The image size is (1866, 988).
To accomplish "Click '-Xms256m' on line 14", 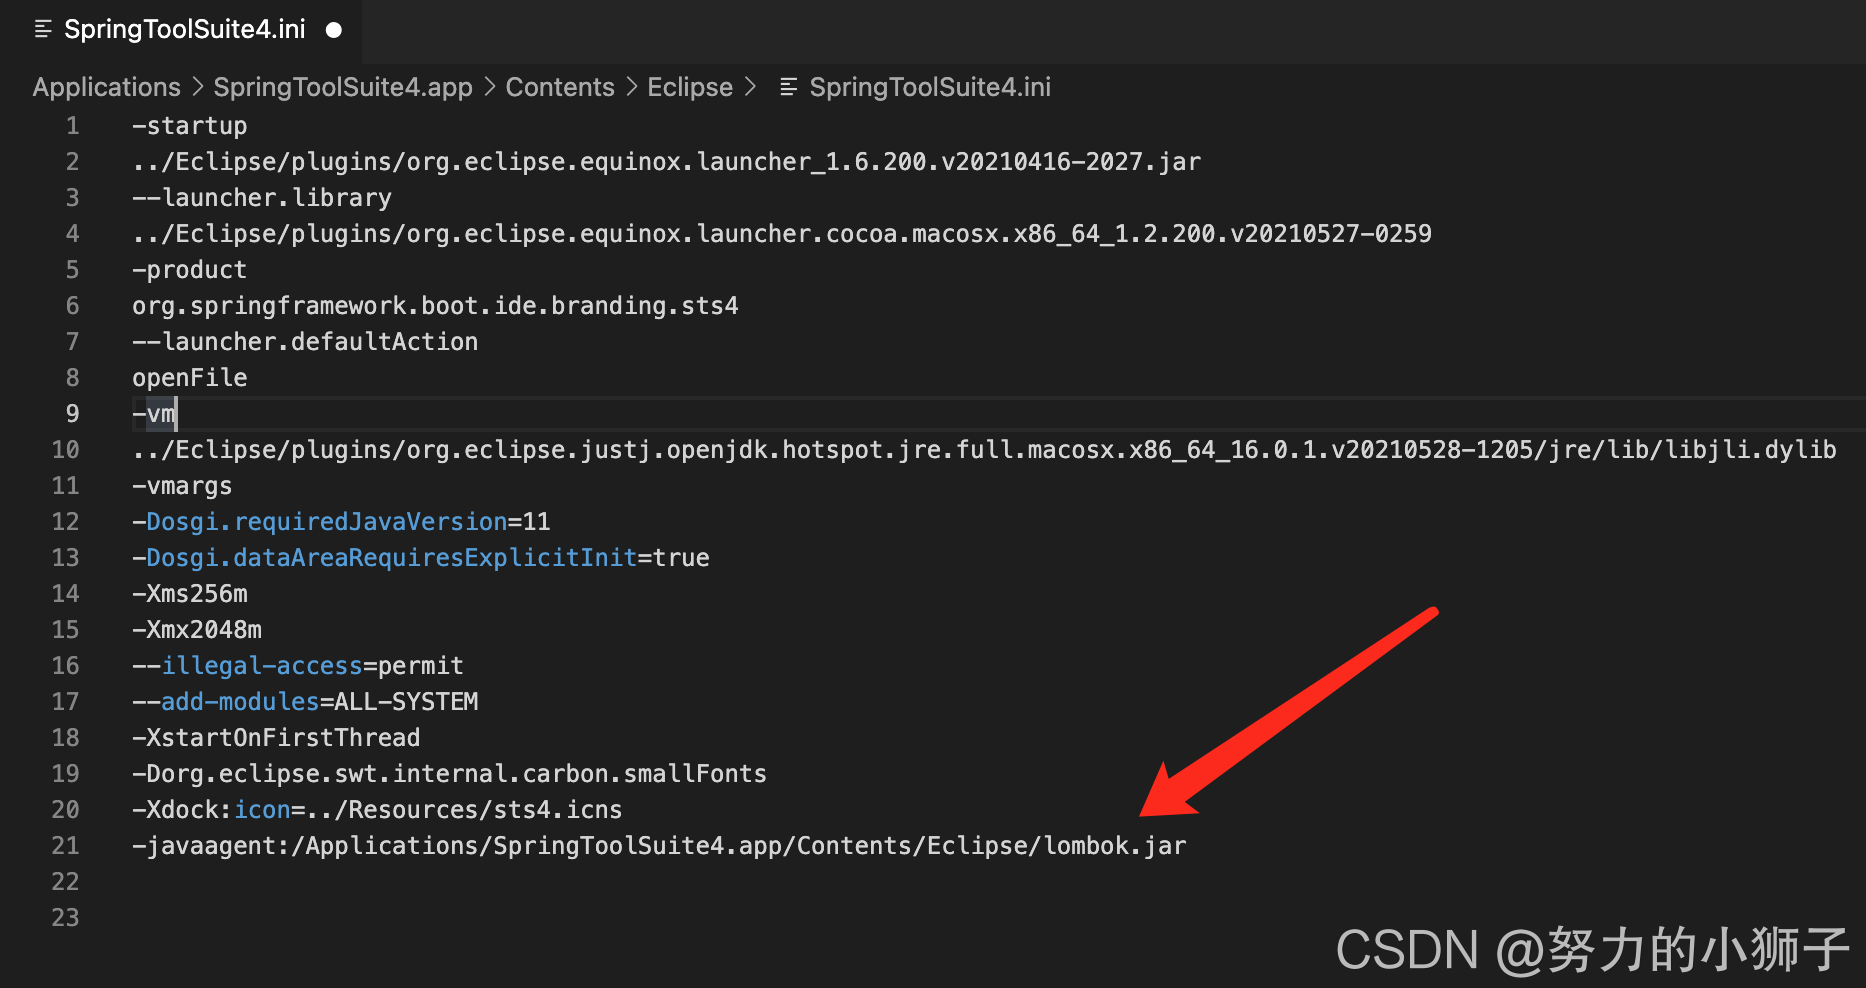I will tap(190, 594).
